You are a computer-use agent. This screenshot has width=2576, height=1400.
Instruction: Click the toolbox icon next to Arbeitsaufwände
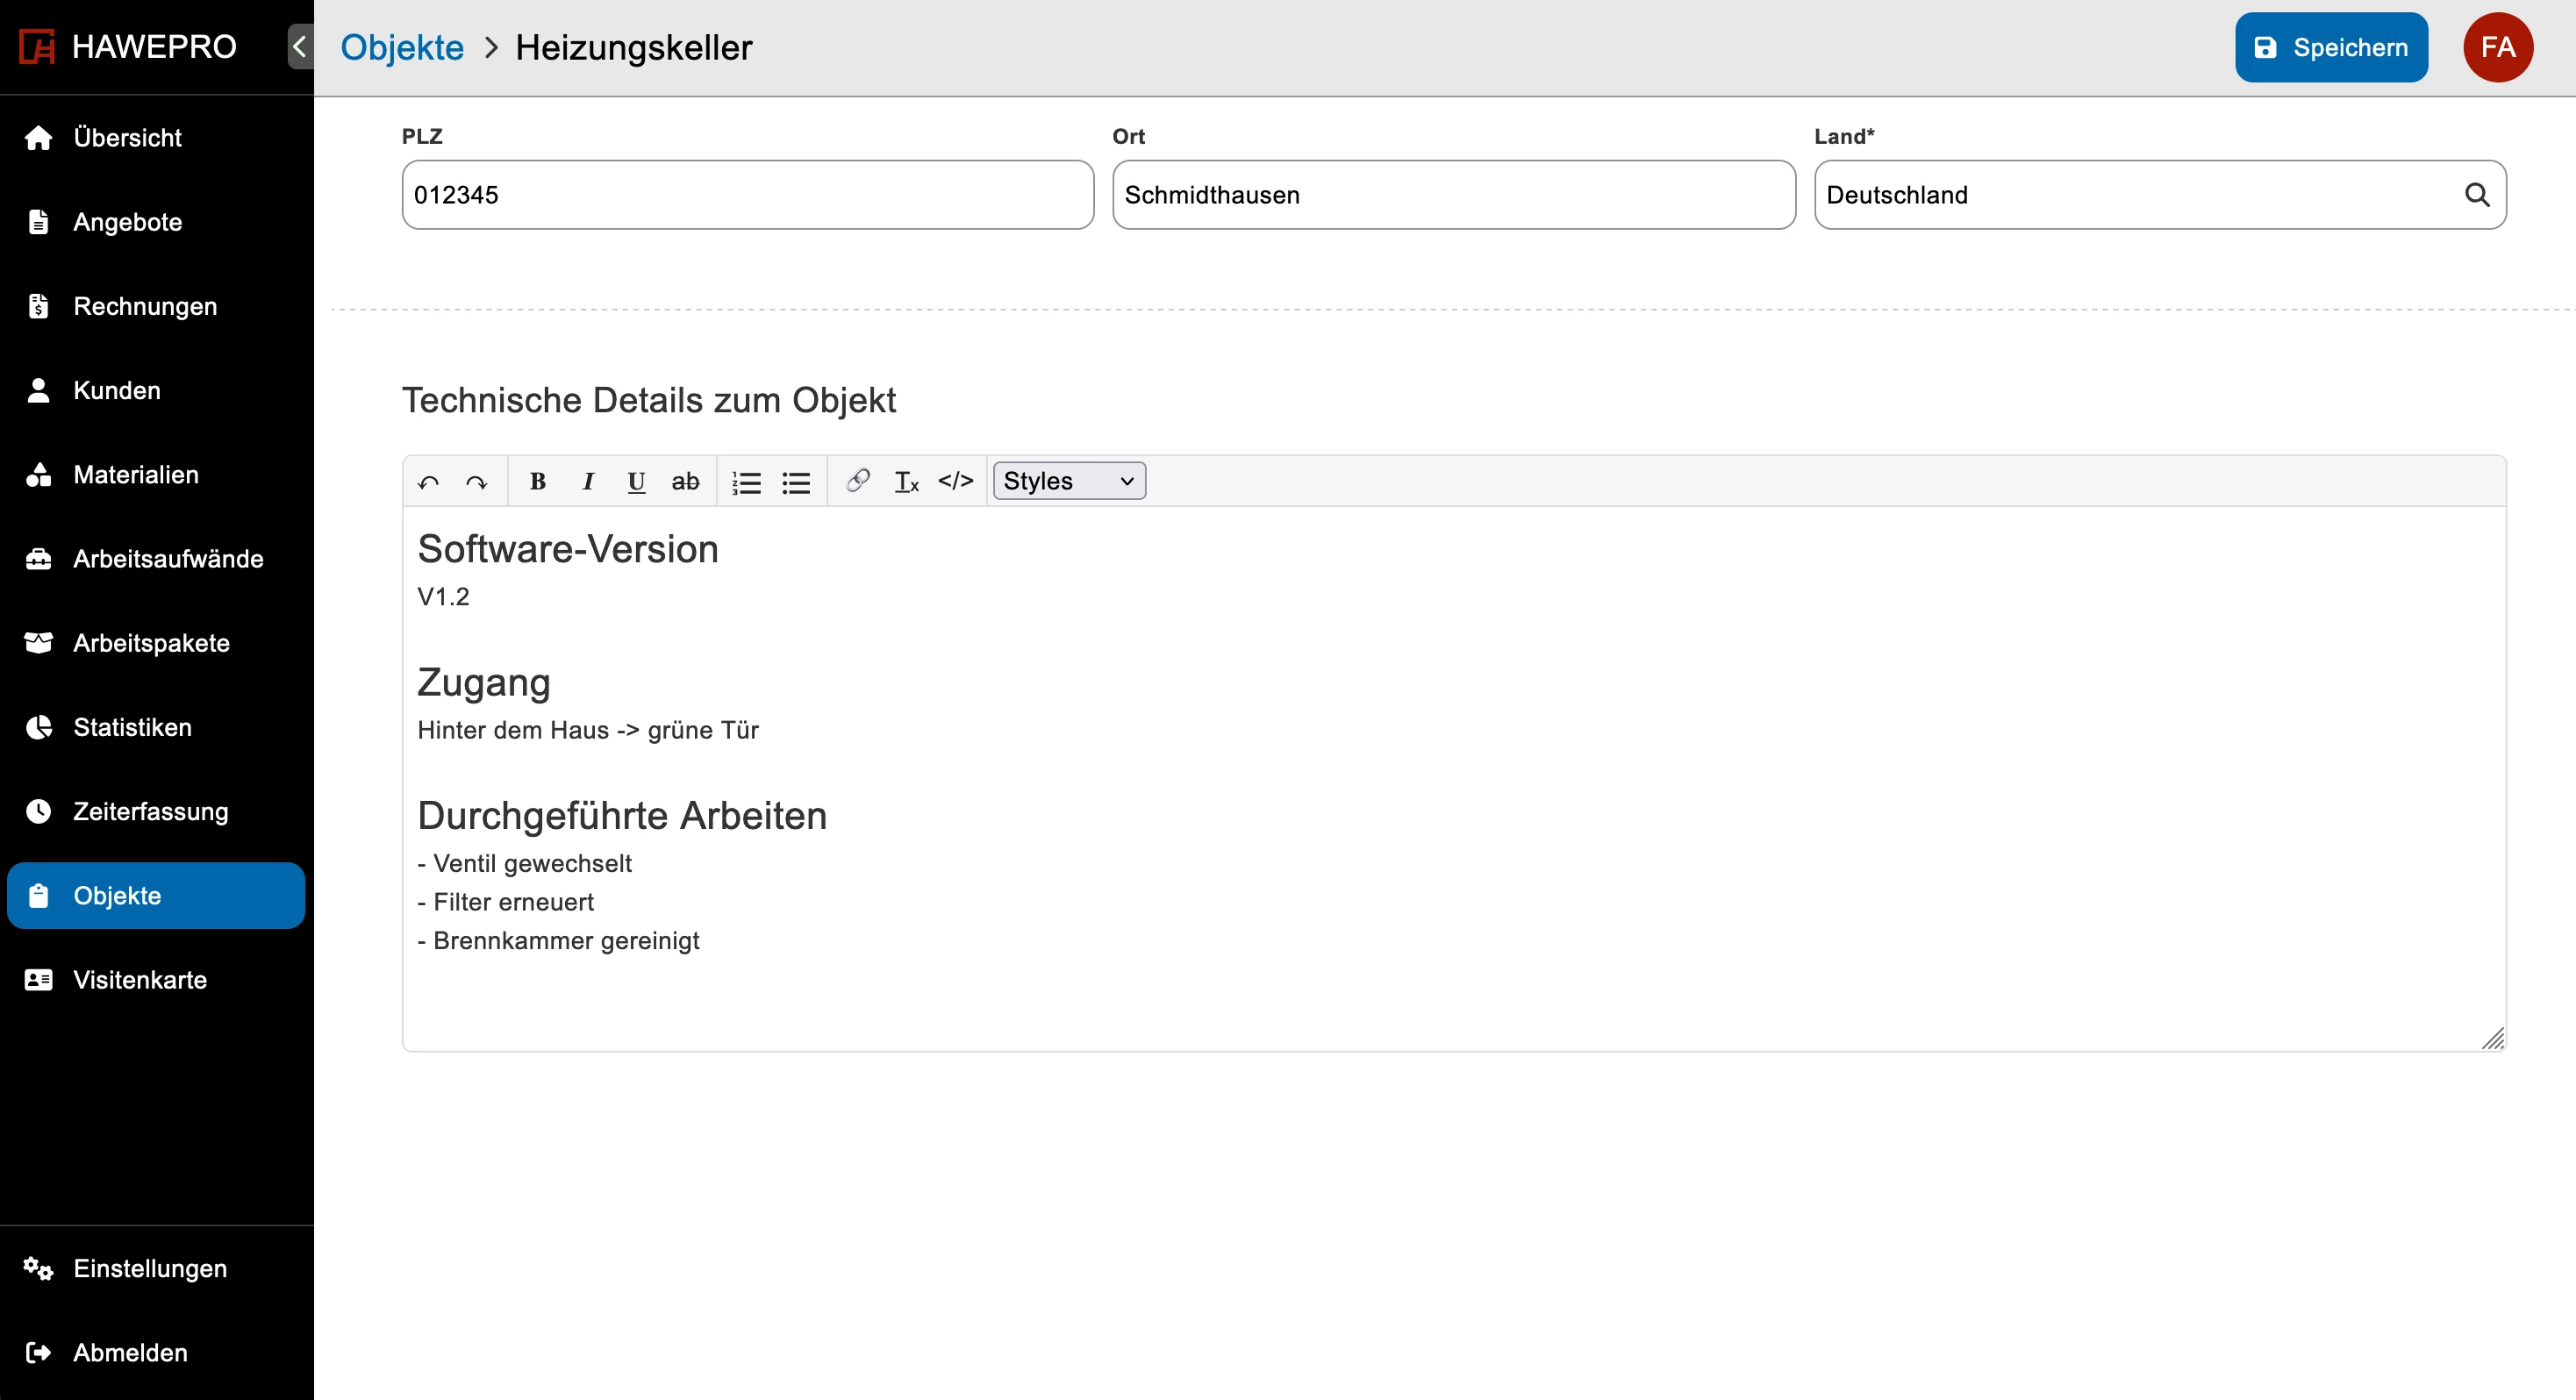tap(38, 559)
